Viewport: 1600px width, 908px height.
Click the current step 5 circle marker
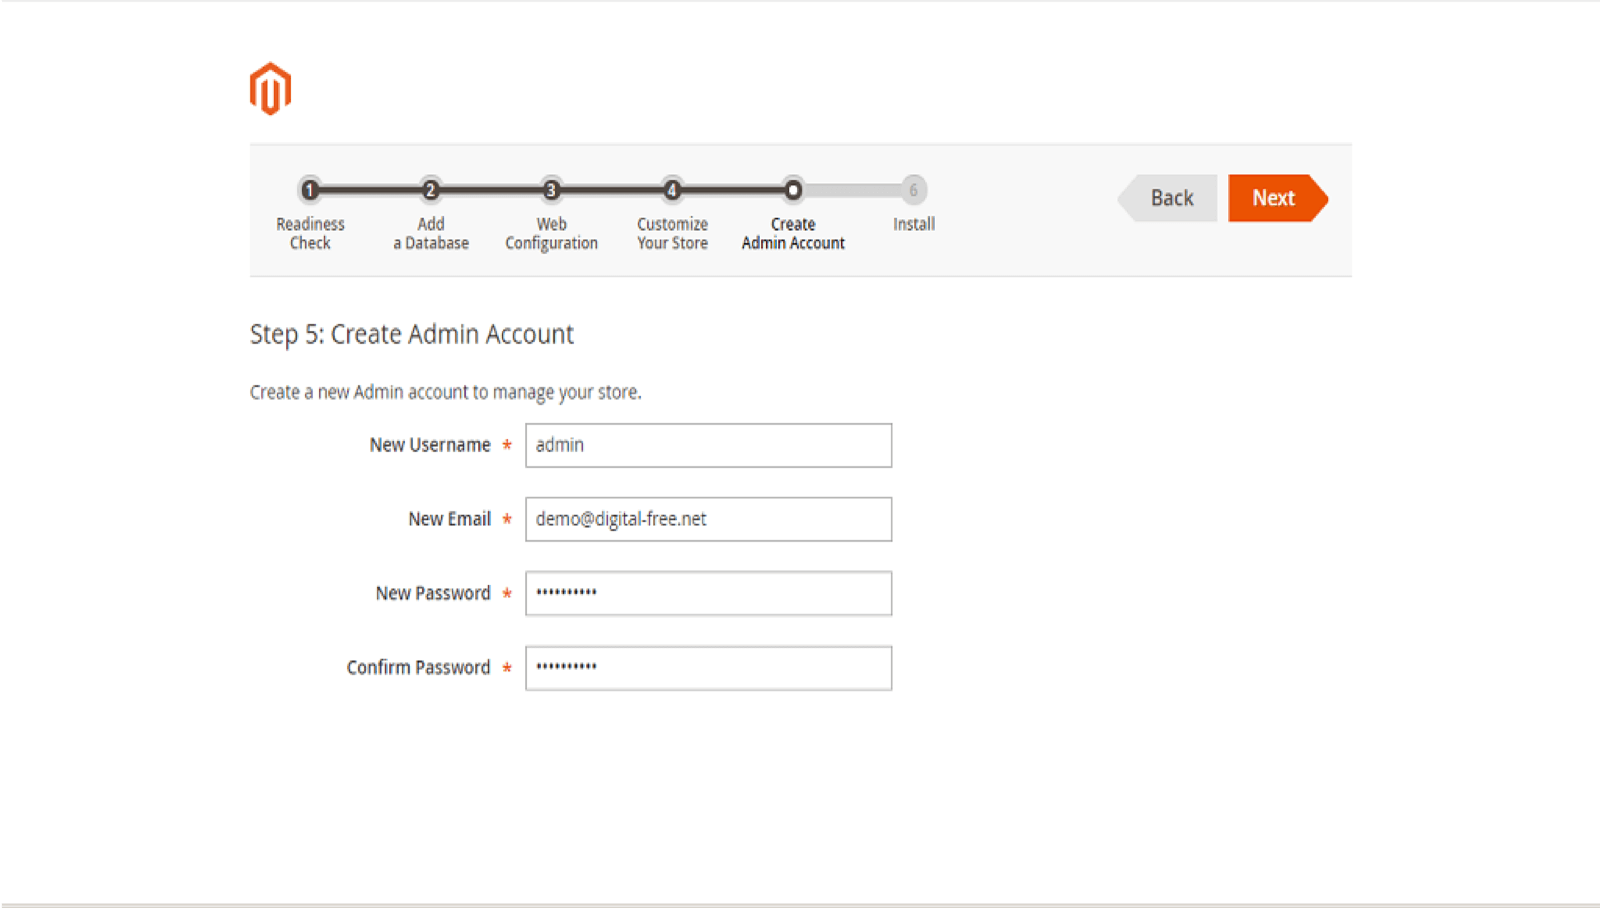point(793,190)
